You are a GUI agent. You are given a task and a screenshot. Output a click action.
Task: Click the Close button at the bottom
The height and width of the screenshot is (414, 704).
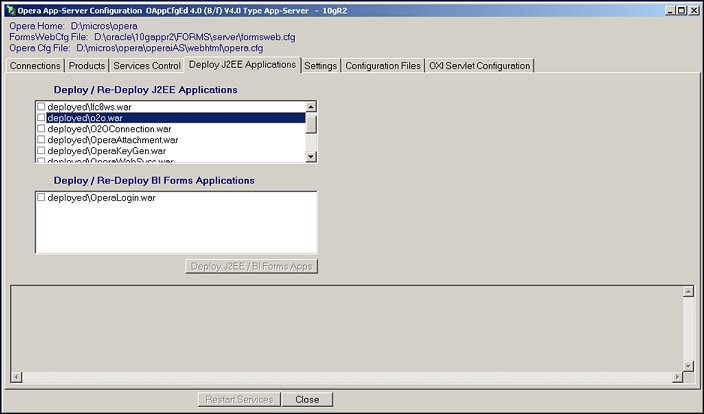pyautogui.click(x=308, y=400)
